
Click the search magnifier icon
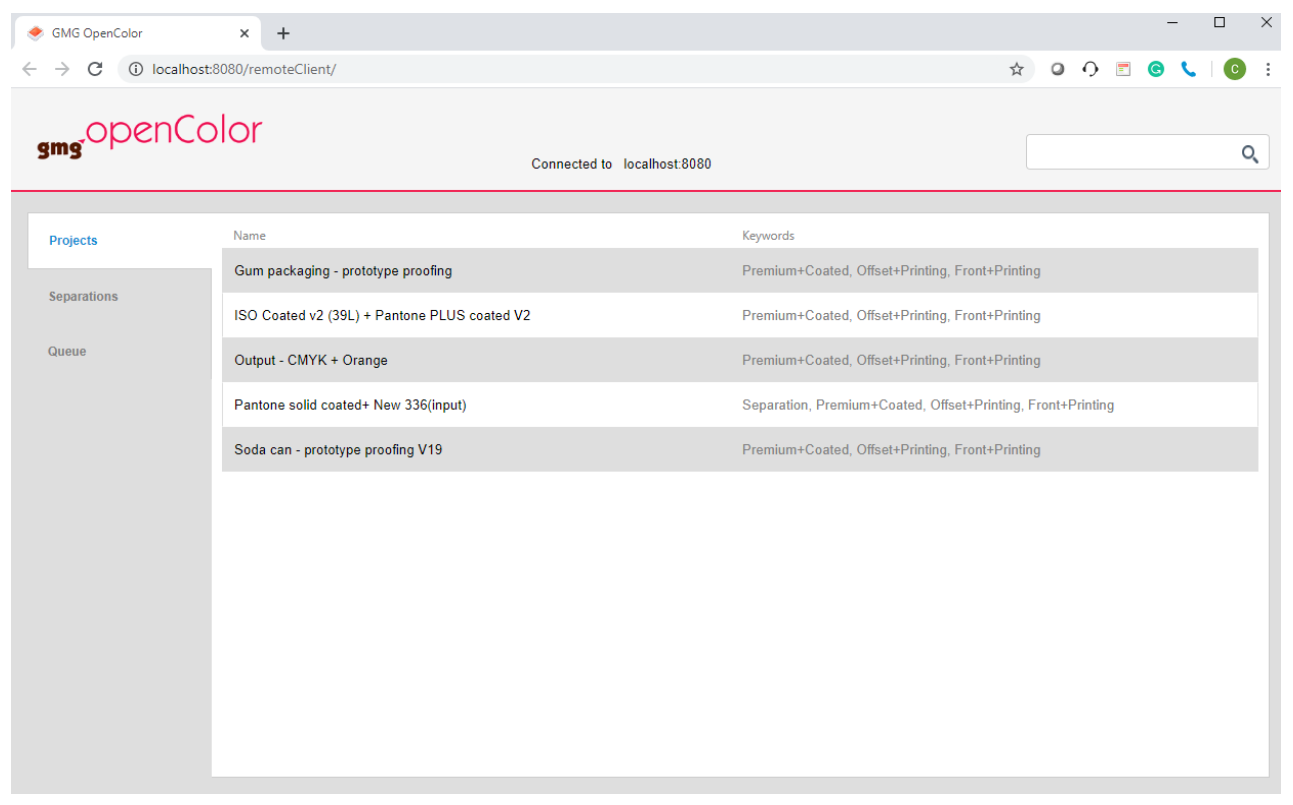point(1249,153)
